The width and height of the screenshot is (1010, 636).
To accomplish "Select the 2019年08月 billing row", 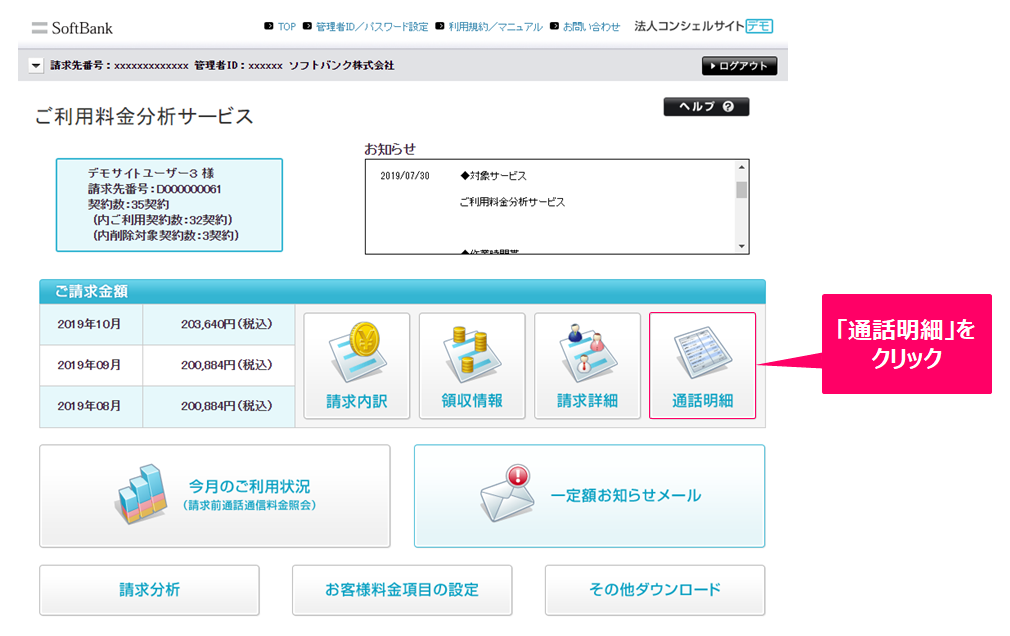I will [x=167, y=406].
